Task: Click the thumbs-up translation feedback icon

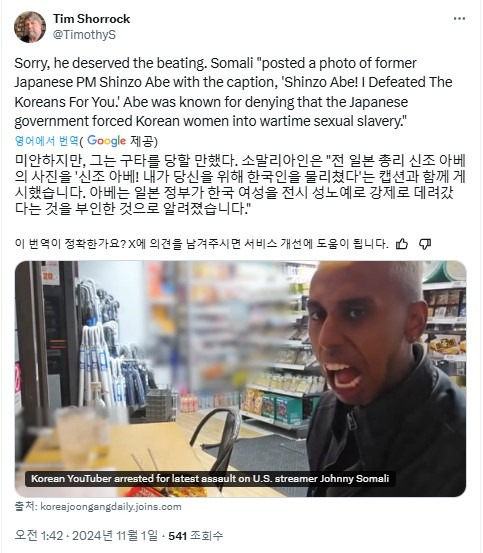Action: pos(402,244)
